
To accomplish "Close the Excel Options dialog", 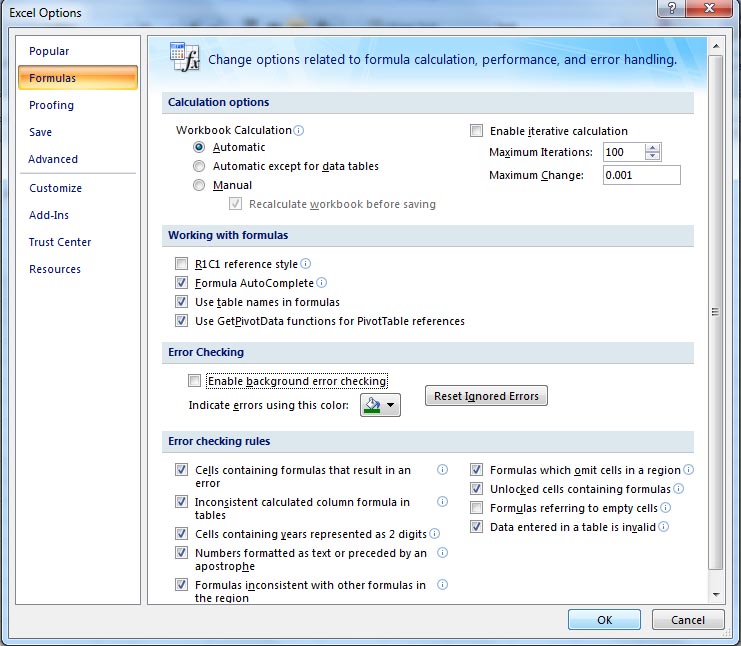I will 709,8.
